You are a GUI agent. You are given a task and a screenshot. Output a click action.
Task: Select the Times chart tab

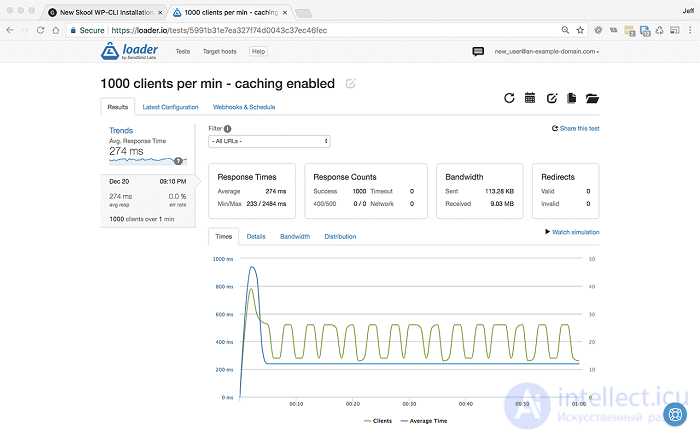[224, 237]
